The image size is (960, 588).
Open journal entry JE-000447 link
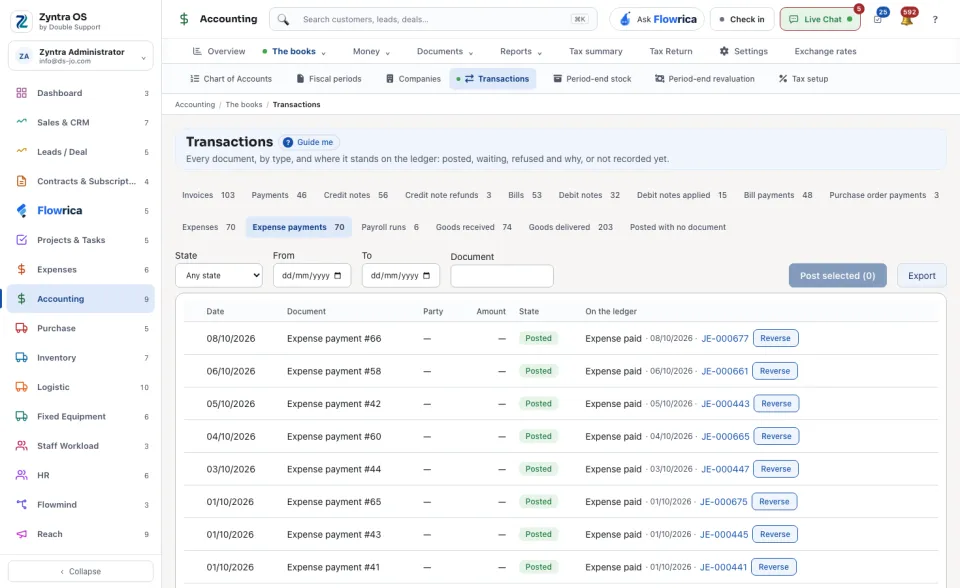725,469
